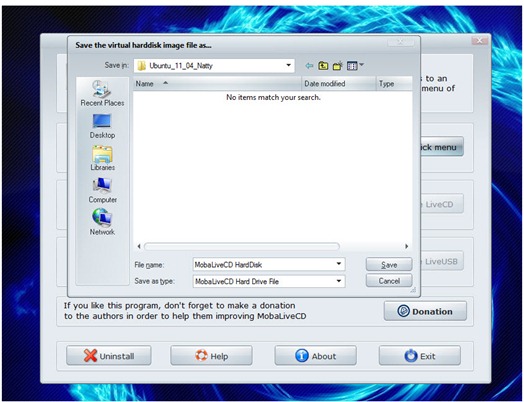Sort files by Date modified column
The height and width of the screenshot is (402, 524).
pyautogui.click(x=339, y=84)
